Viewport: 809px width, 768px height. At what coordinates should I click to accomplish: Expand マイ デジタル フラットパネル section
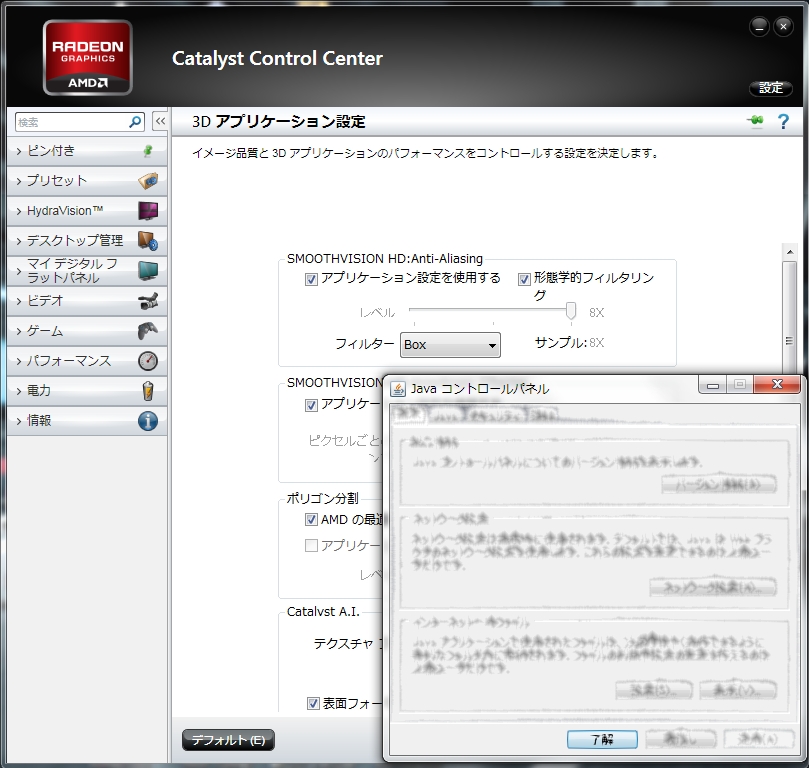coord(87,271)
